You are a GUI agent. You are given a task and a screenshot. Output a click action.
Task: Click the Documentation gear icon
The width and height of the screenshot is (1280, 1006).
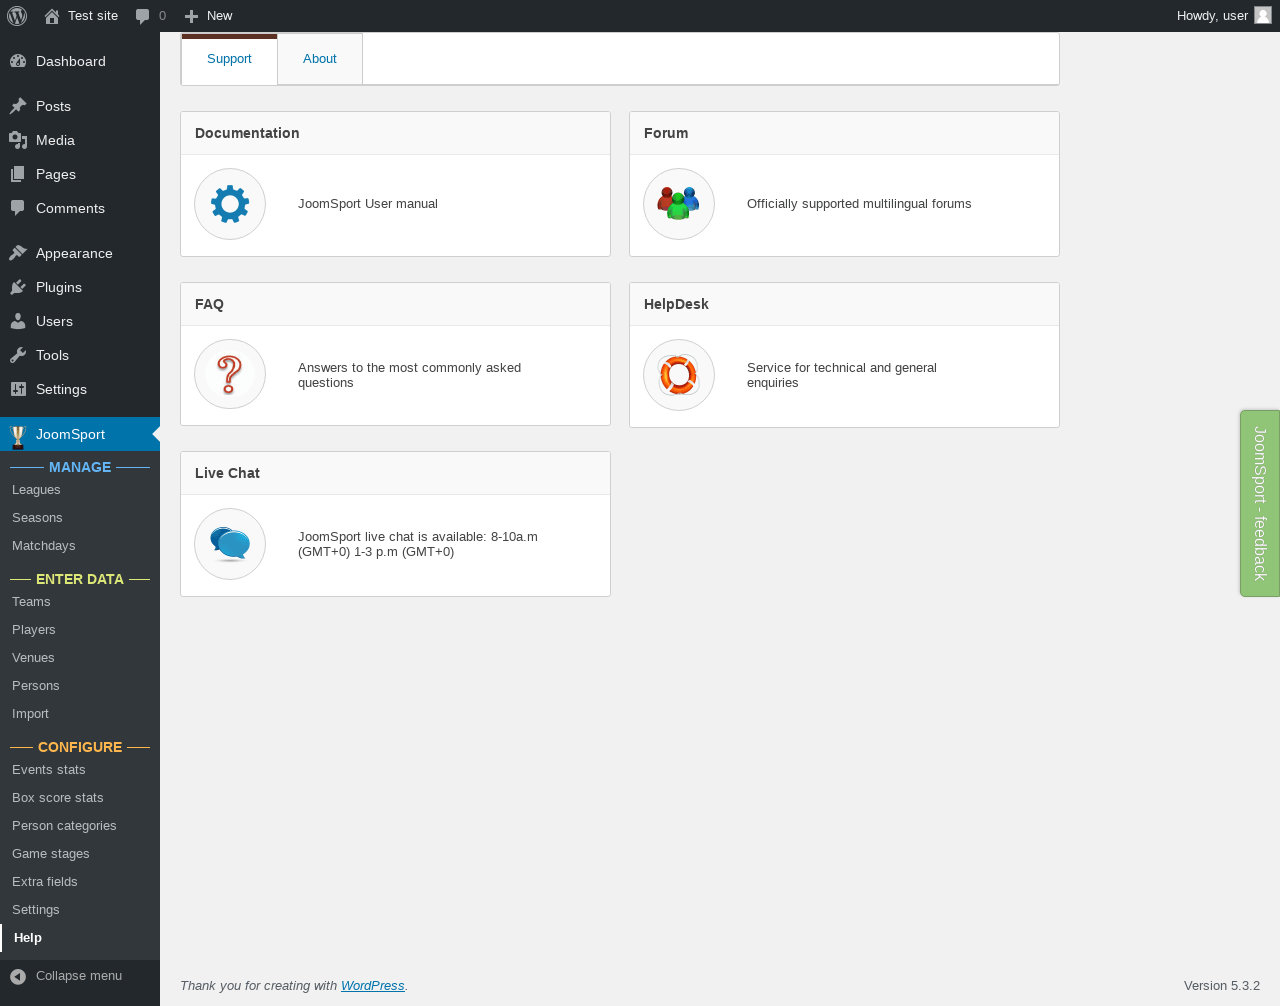coord(230,204)
